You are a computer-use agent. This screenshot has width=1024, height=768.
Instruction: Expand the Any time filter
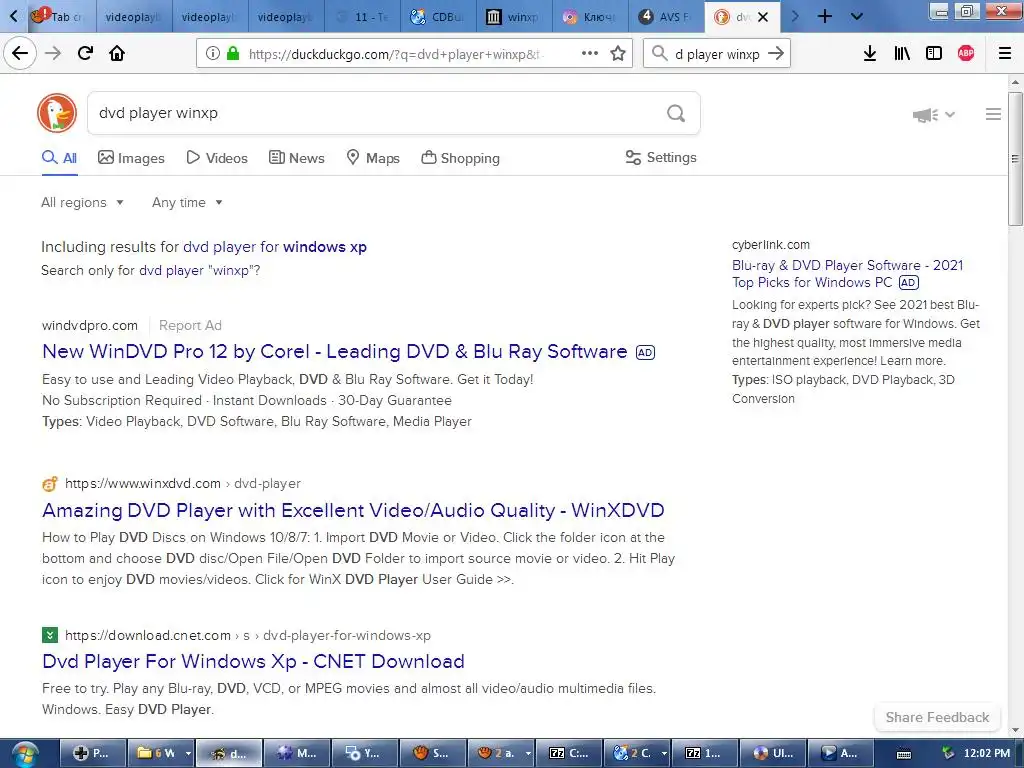187,202
